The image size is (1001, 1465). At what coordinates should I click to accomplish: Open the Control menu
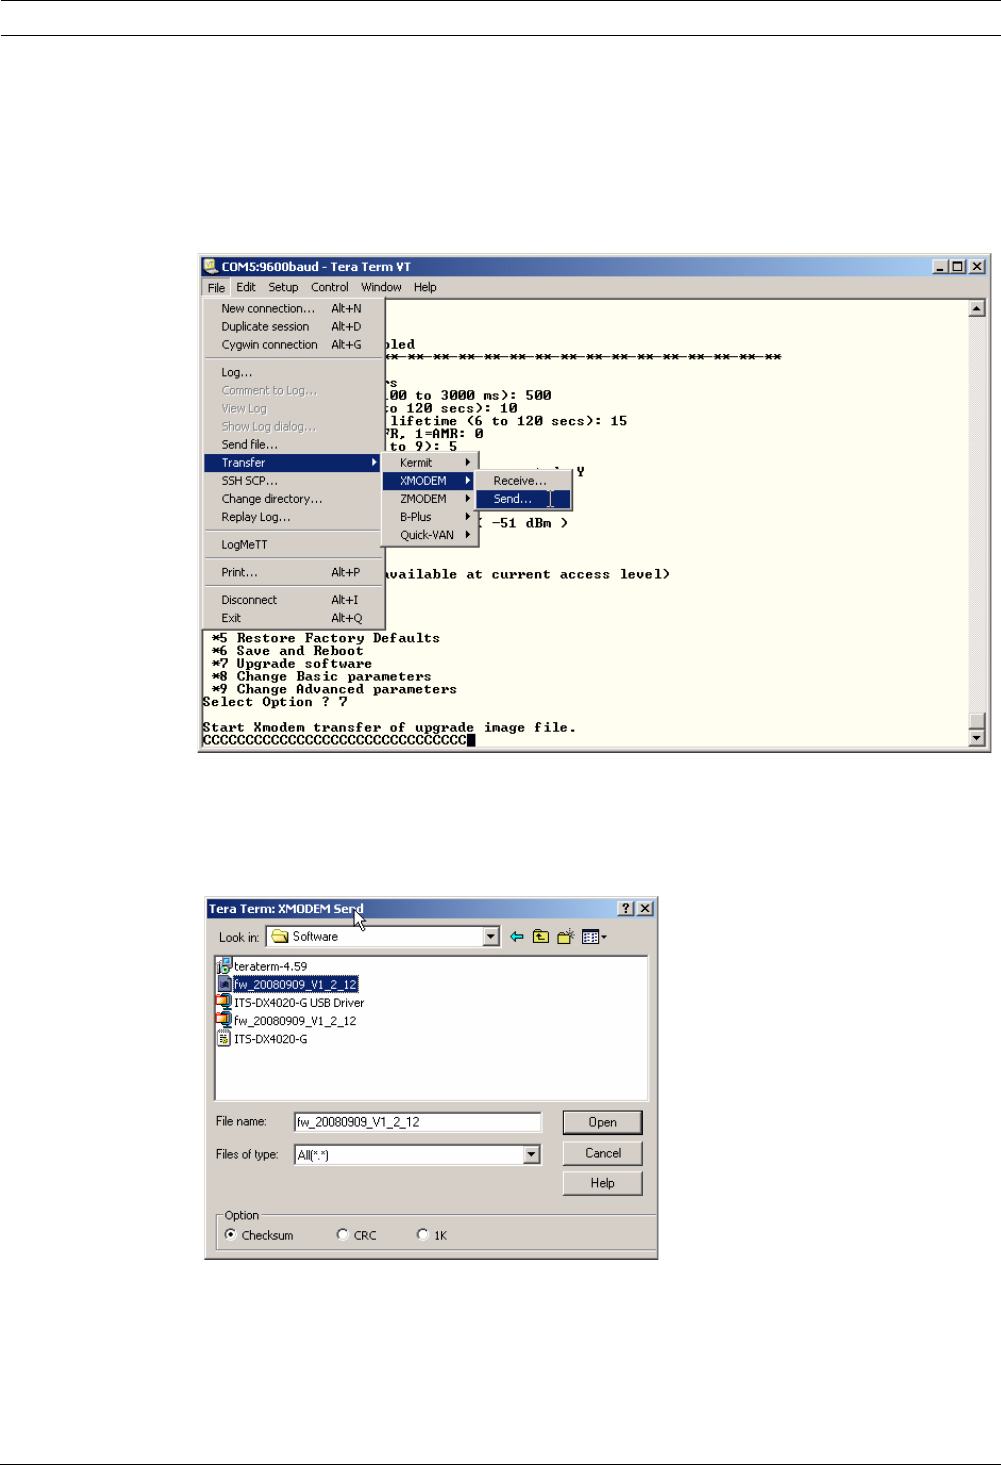(x=330, y=287)
